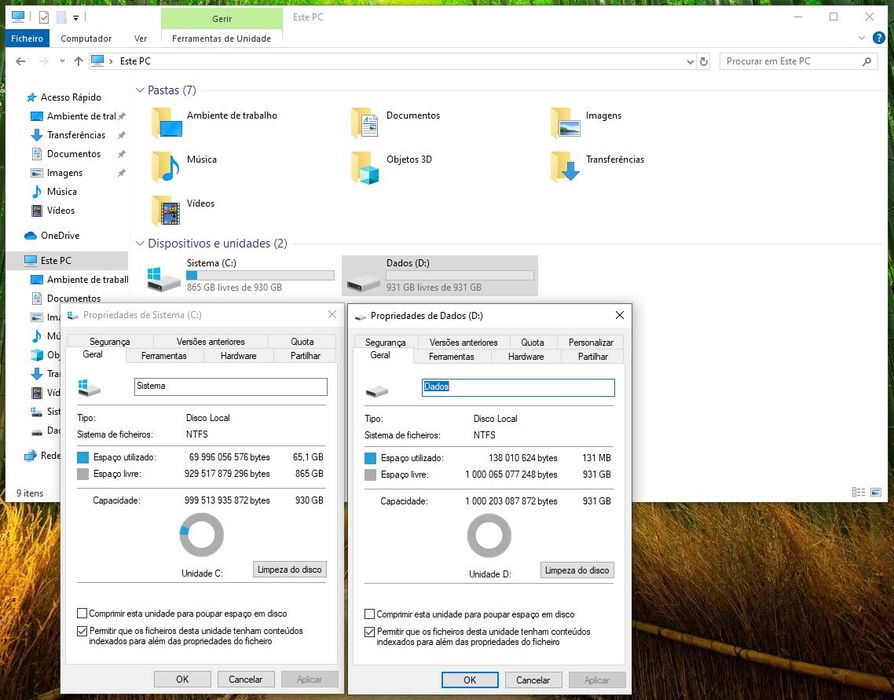This screenshot has height=700, width=894.
Task: Click the Dados (D:) capacity usage bar
Action: click(x=460, y=275)
